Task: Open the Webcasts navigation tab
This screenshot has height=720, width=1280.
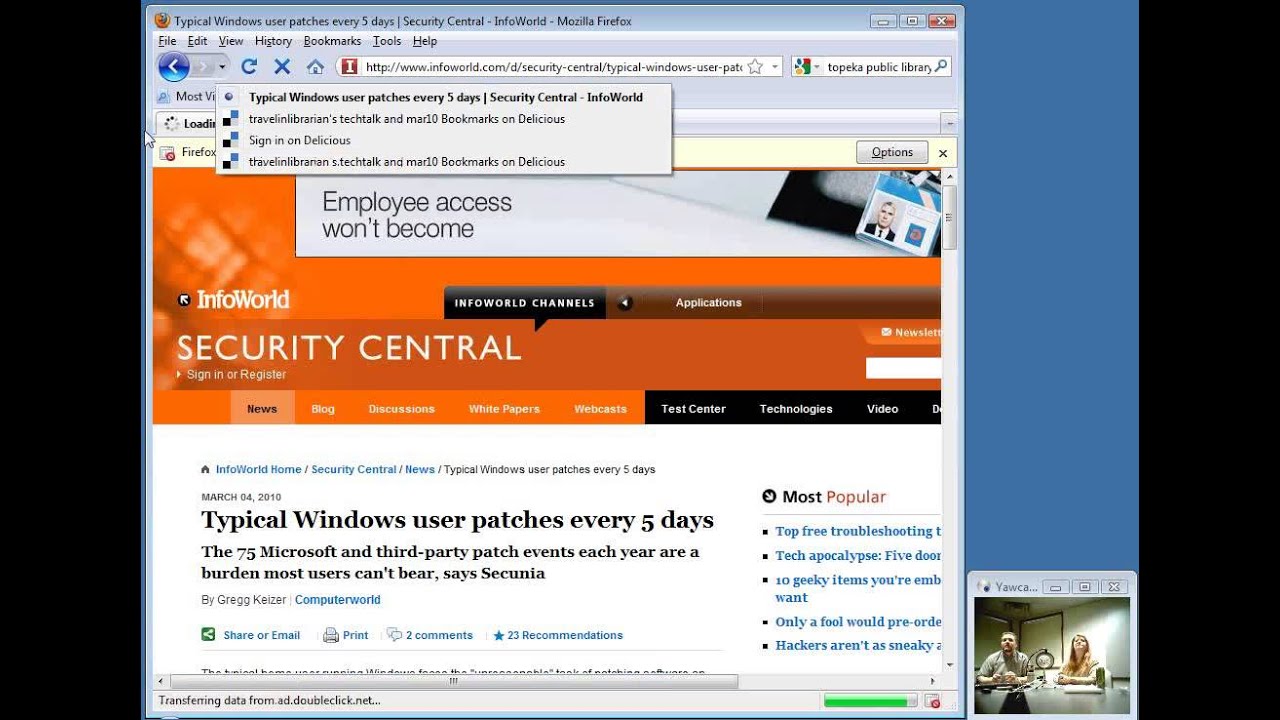Action: [600, 408]
